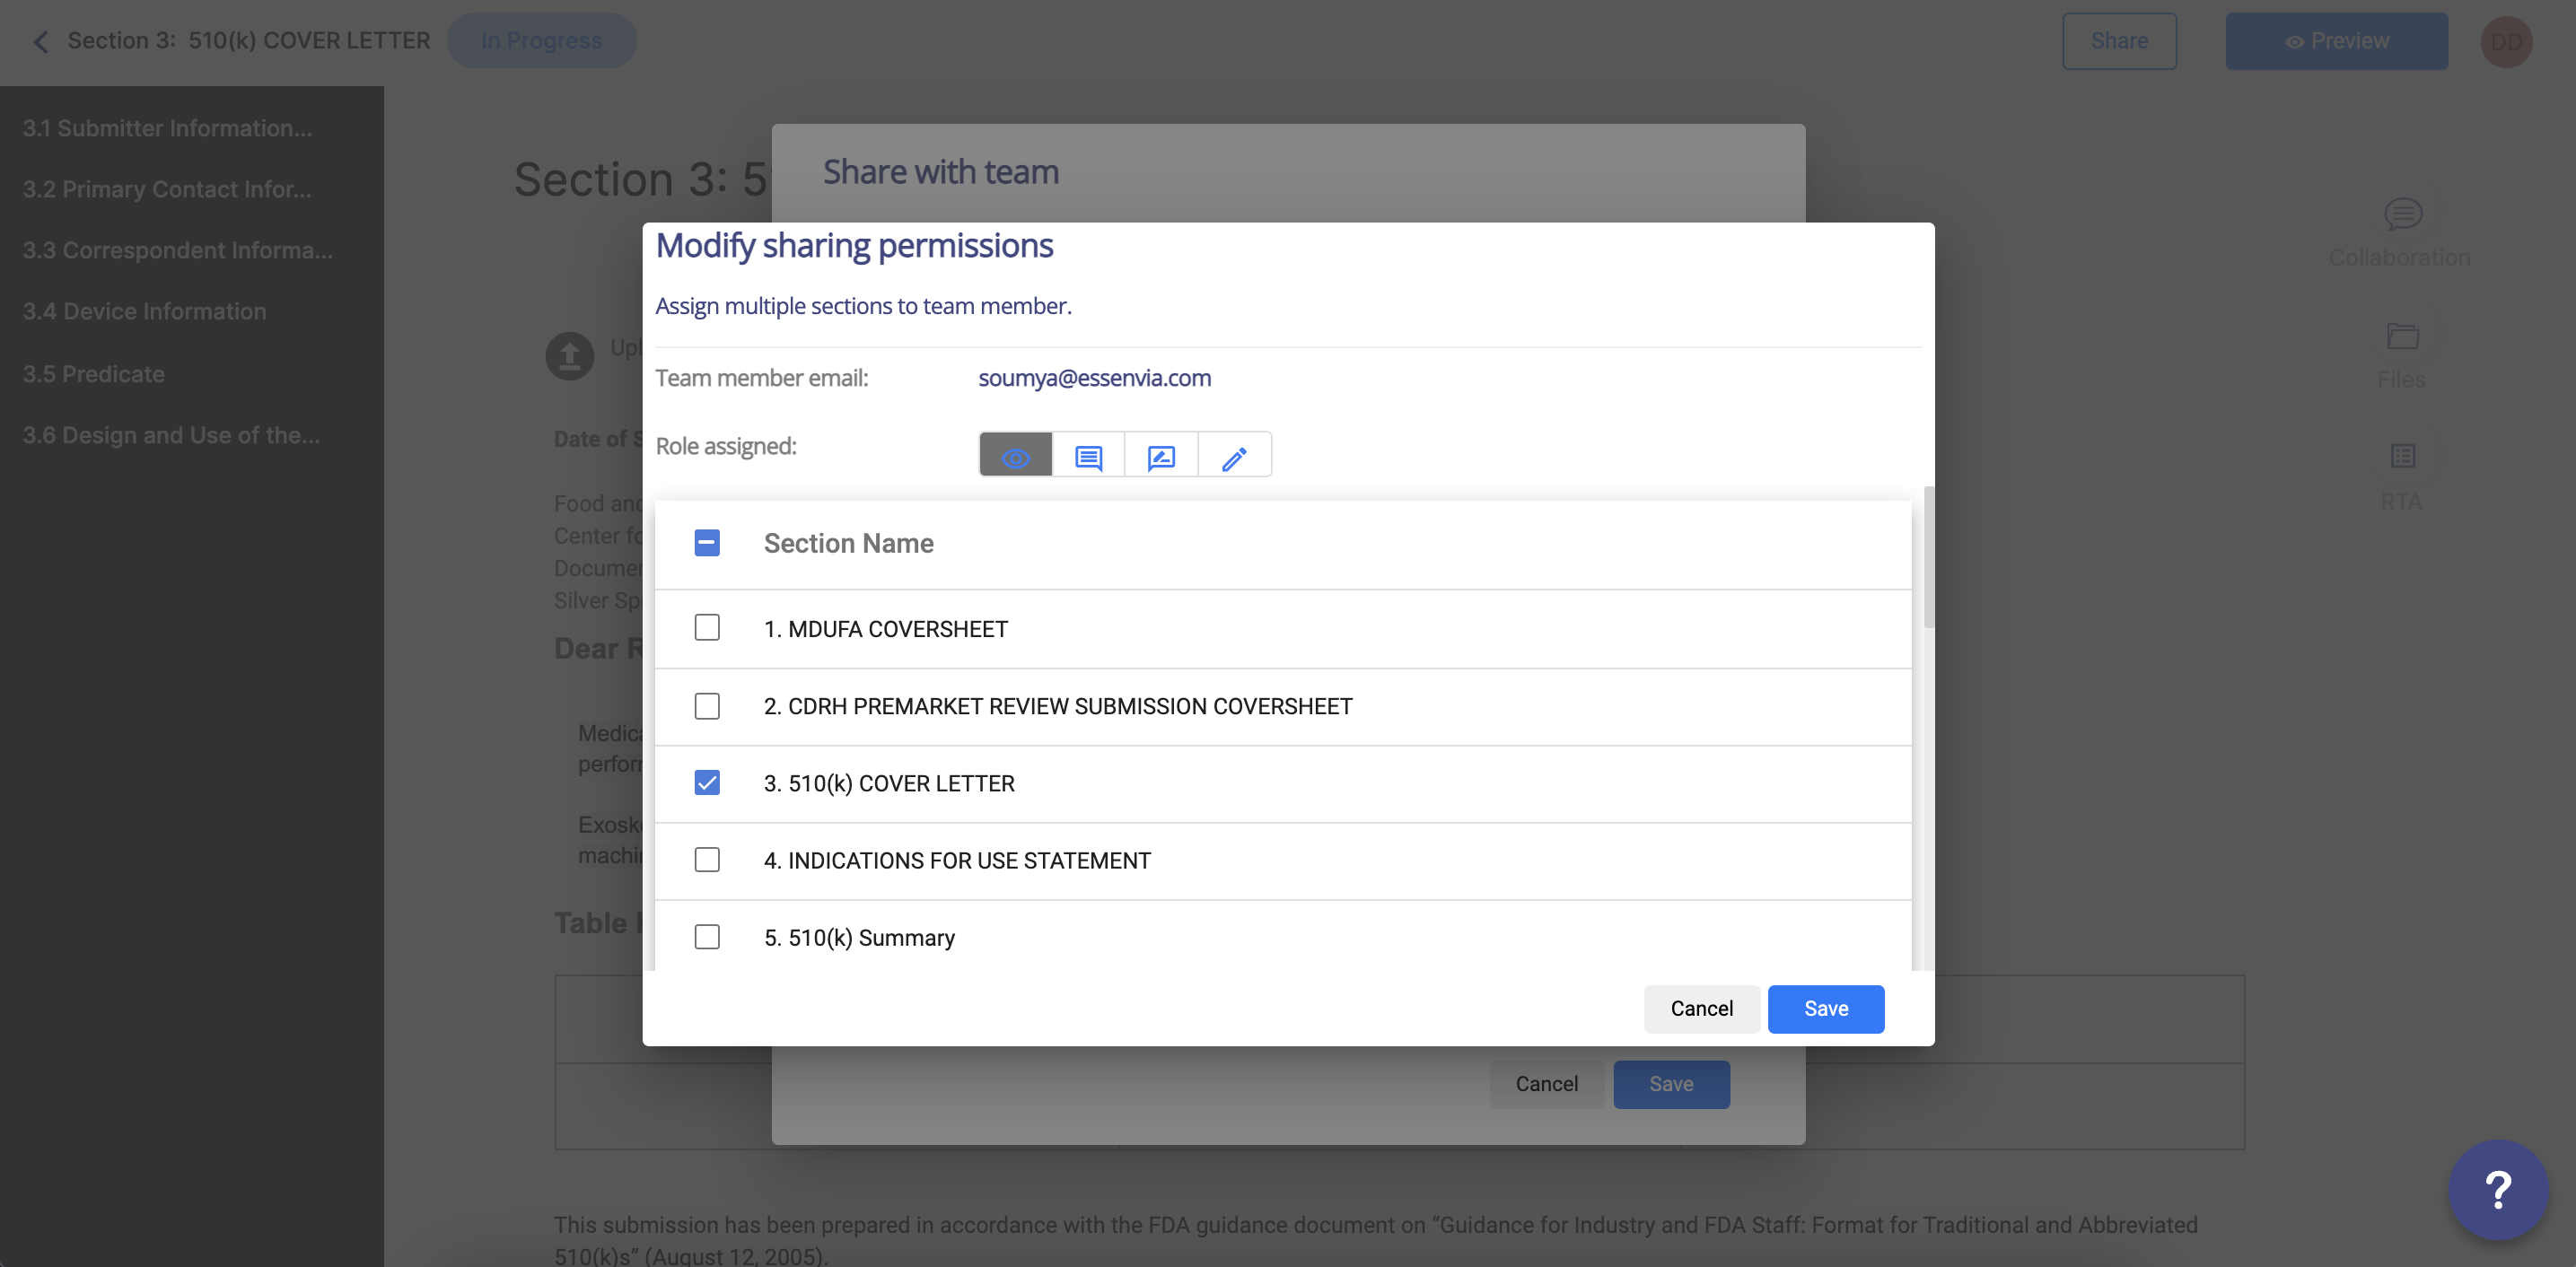Open the DD user avatar menu

pos(2506,41)
